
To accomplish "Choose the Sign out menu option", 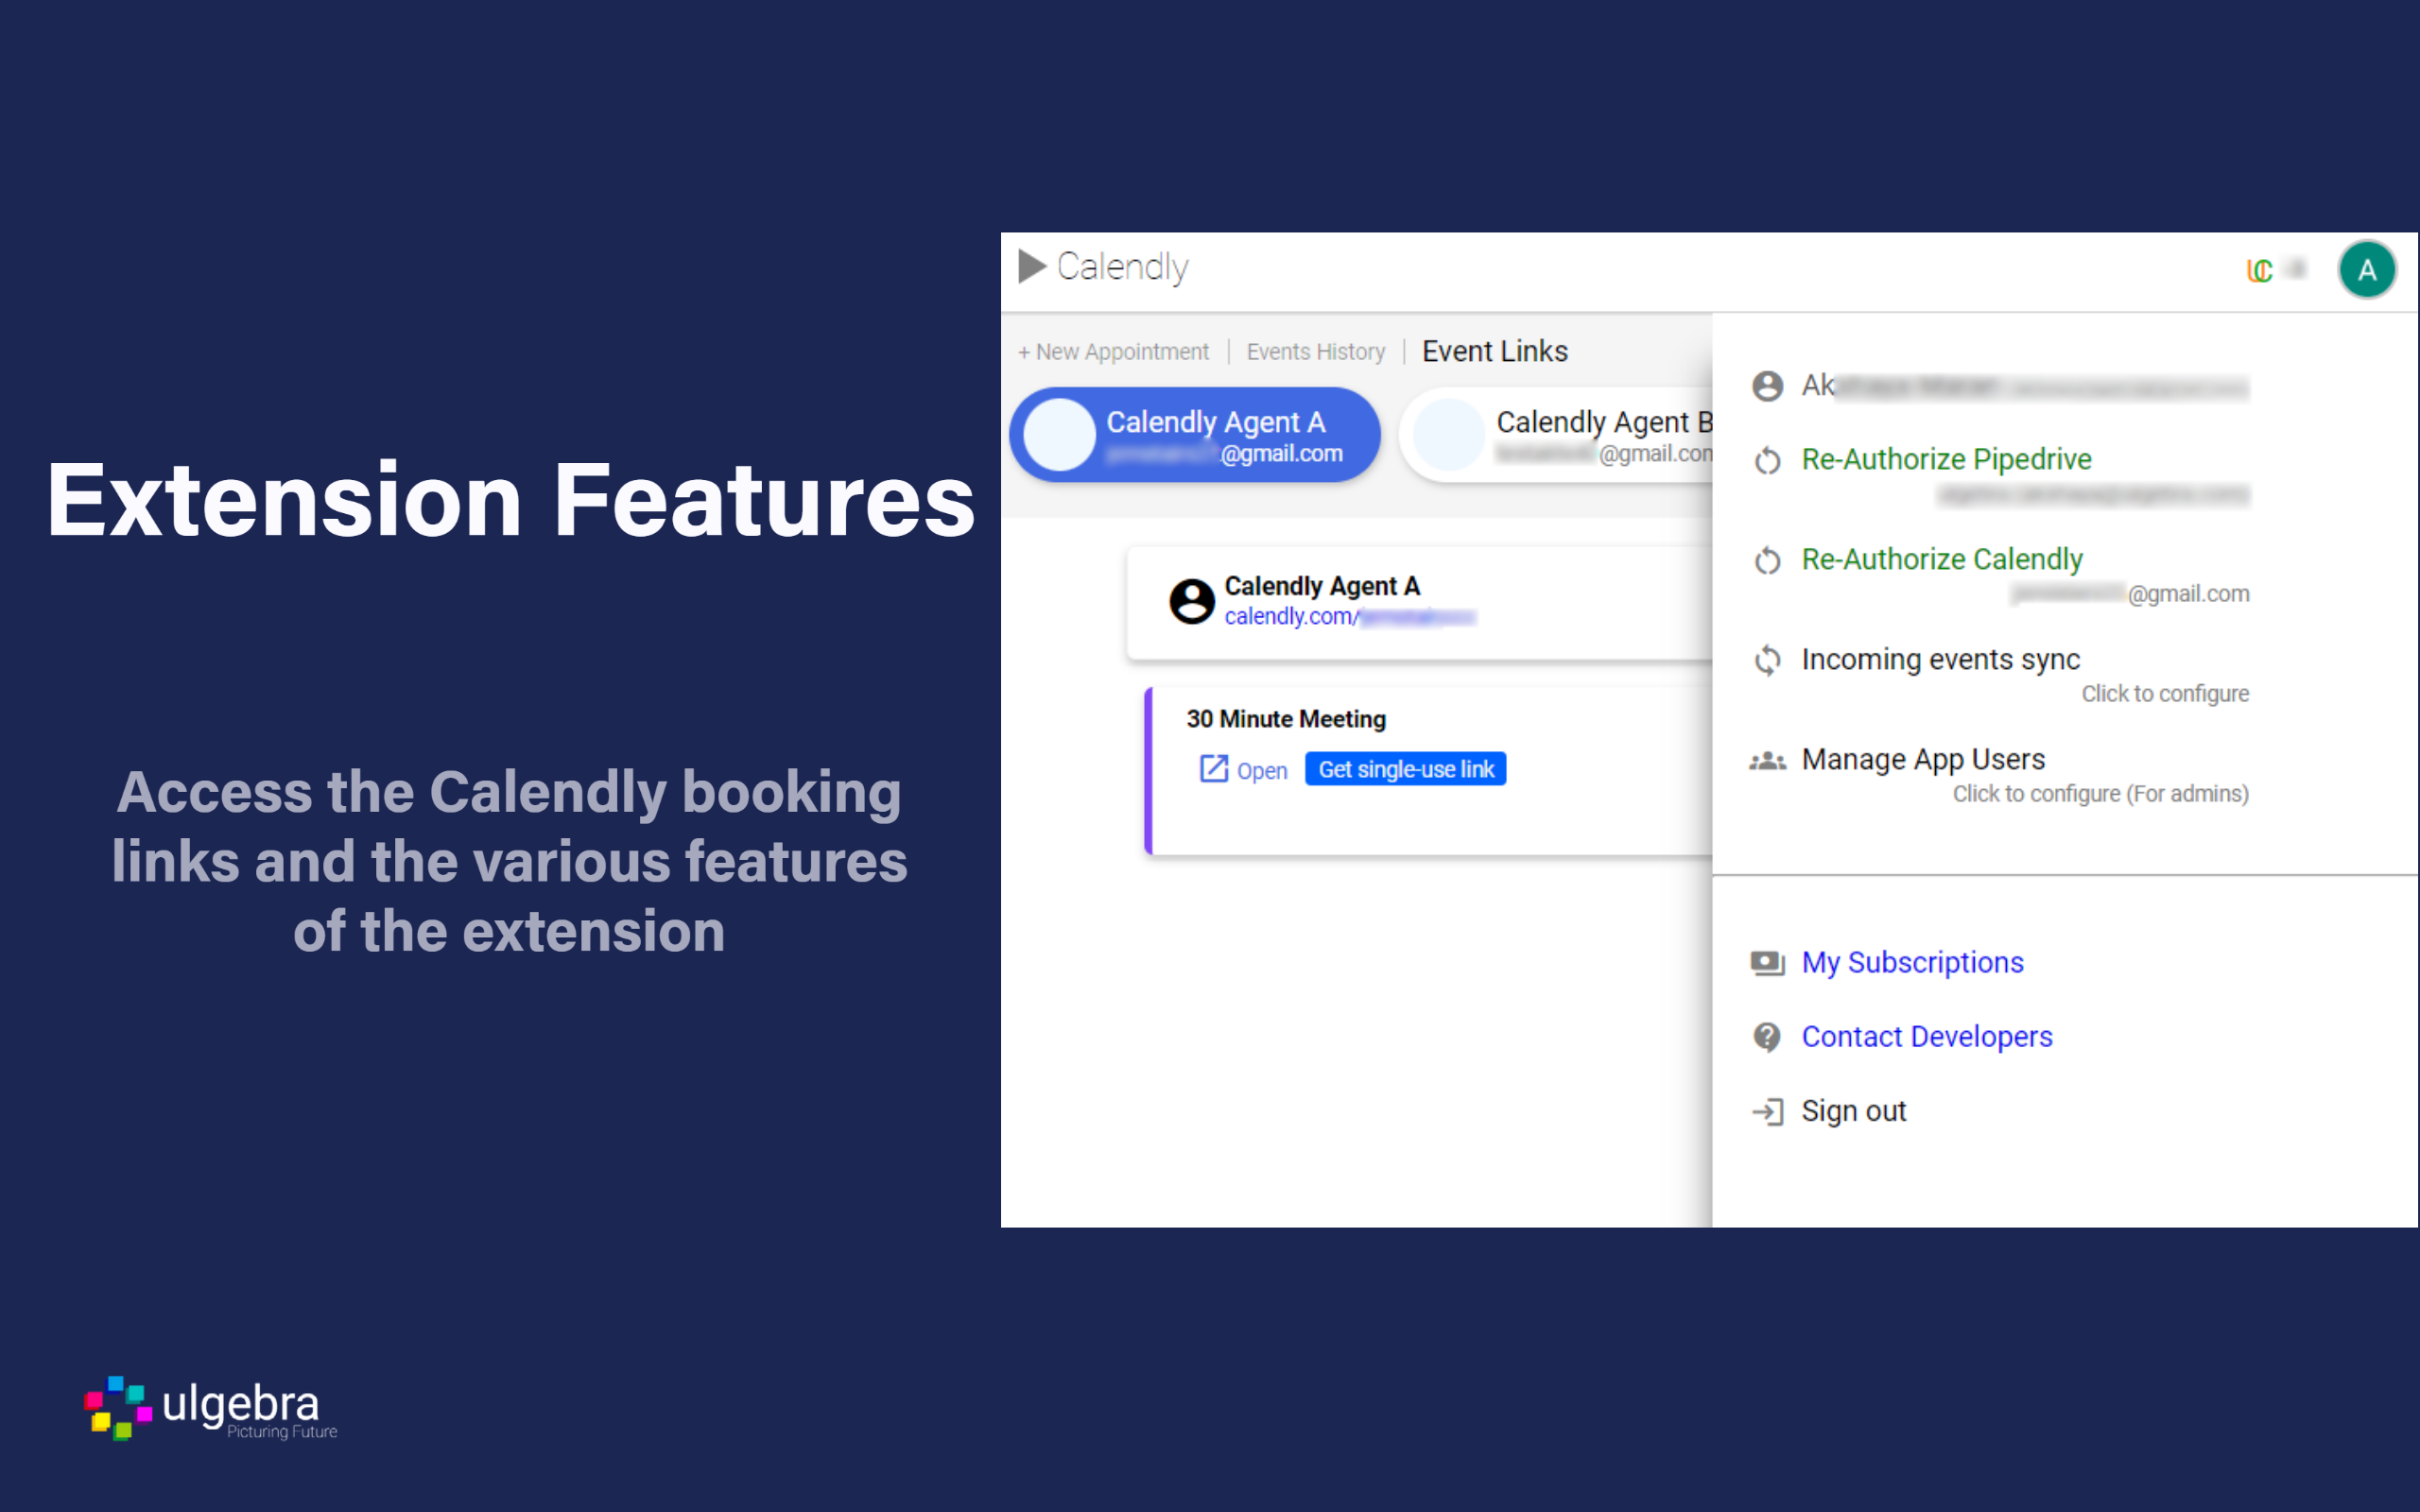I will 1853,1112.
